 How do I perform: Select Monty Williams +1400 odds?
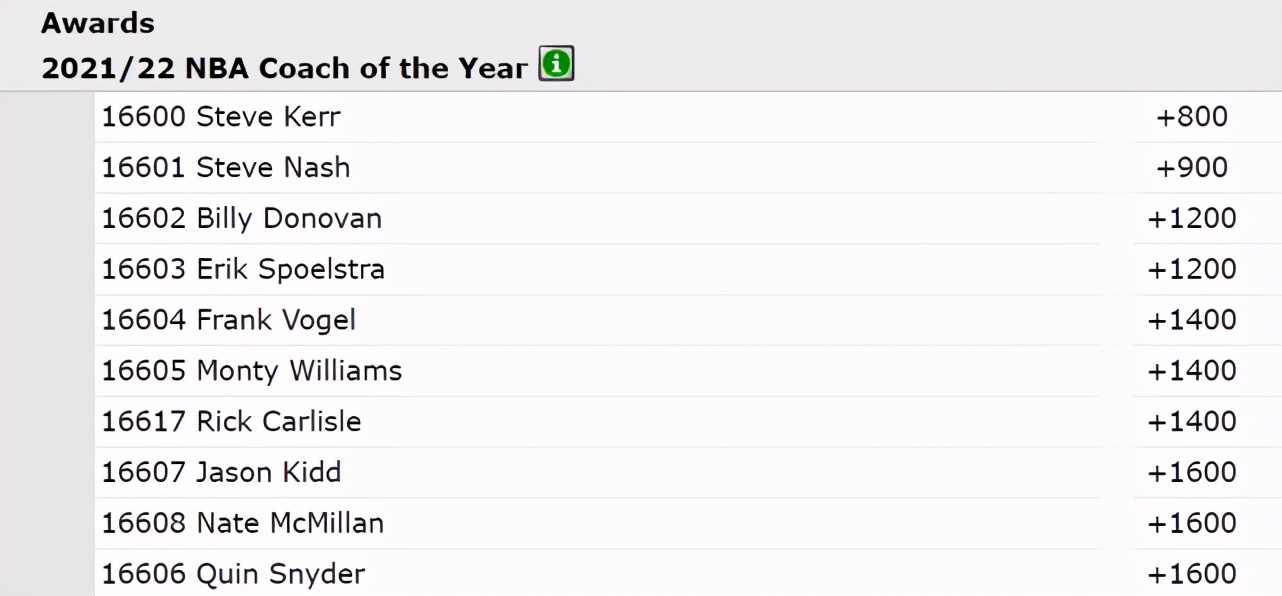click(1192, 371)
